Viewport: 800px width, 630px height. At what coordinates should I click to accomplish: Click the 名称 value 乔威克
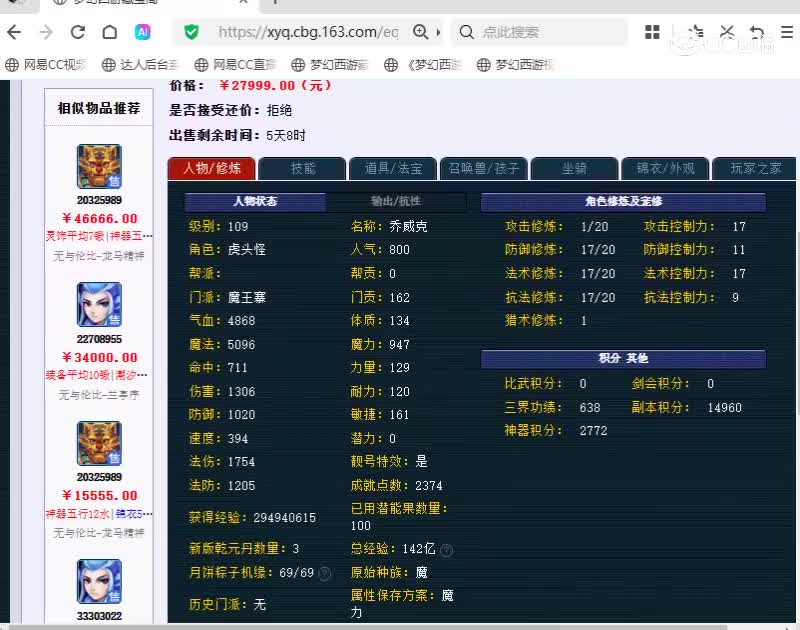pos(408,226)
